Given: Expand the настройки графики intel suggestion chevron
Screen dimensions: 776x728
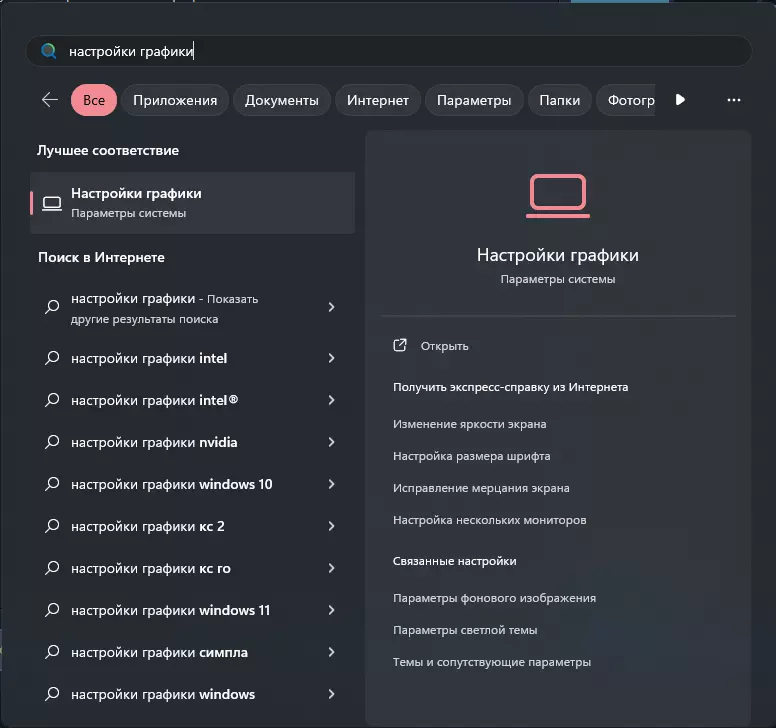Looking at the screenshot, I should pyautogui.click(x=331, y=358).
